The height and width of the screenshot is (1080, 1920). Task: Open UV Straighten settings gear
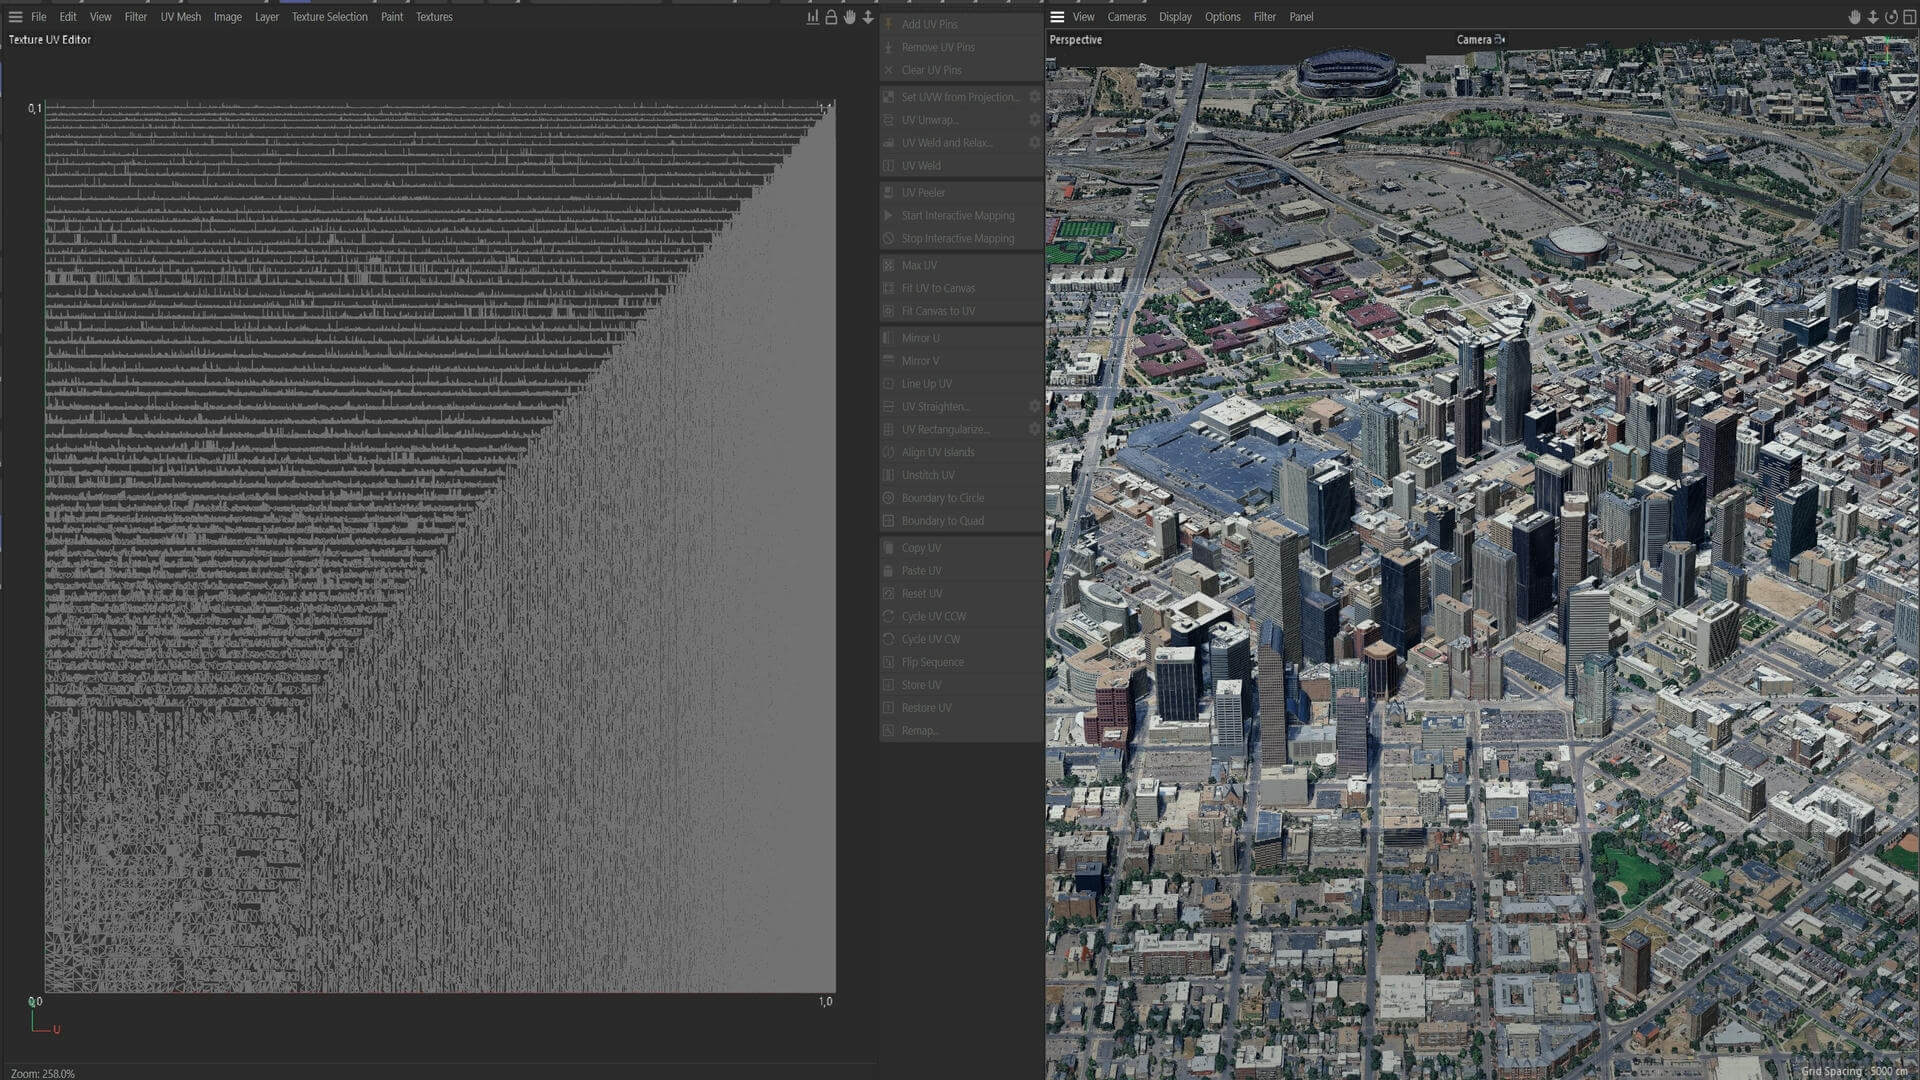(x=1035, y=407)
